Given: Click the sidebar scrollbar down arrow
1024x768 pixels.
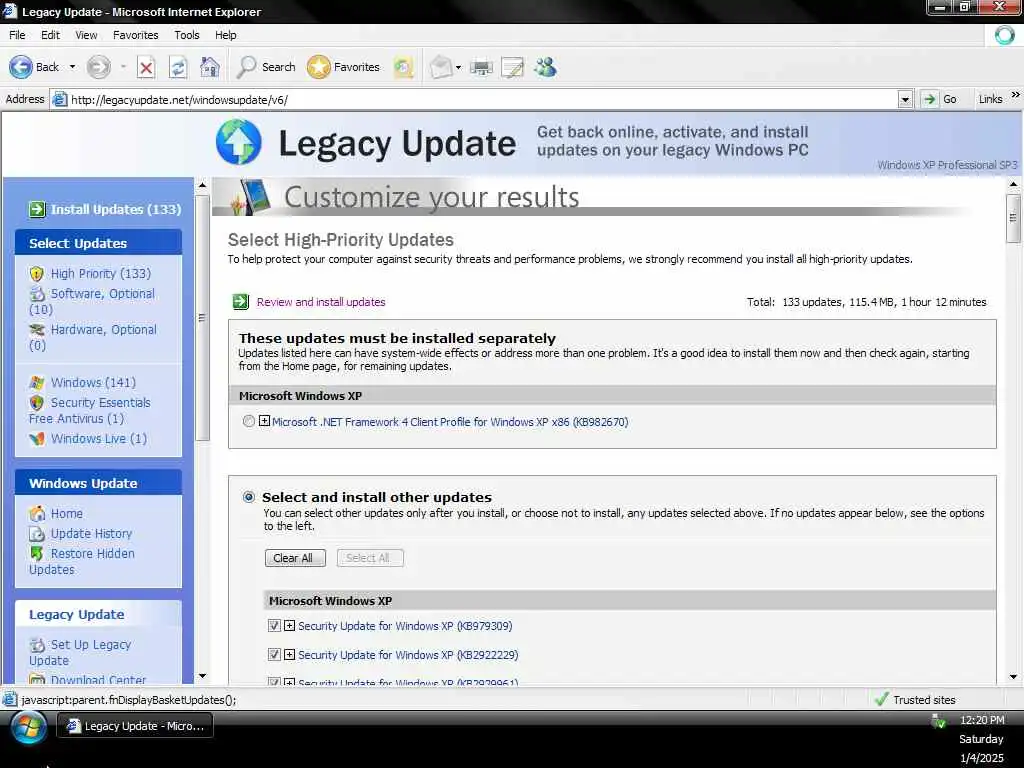Looking at the screenshot, I should (x=202, y=677).
